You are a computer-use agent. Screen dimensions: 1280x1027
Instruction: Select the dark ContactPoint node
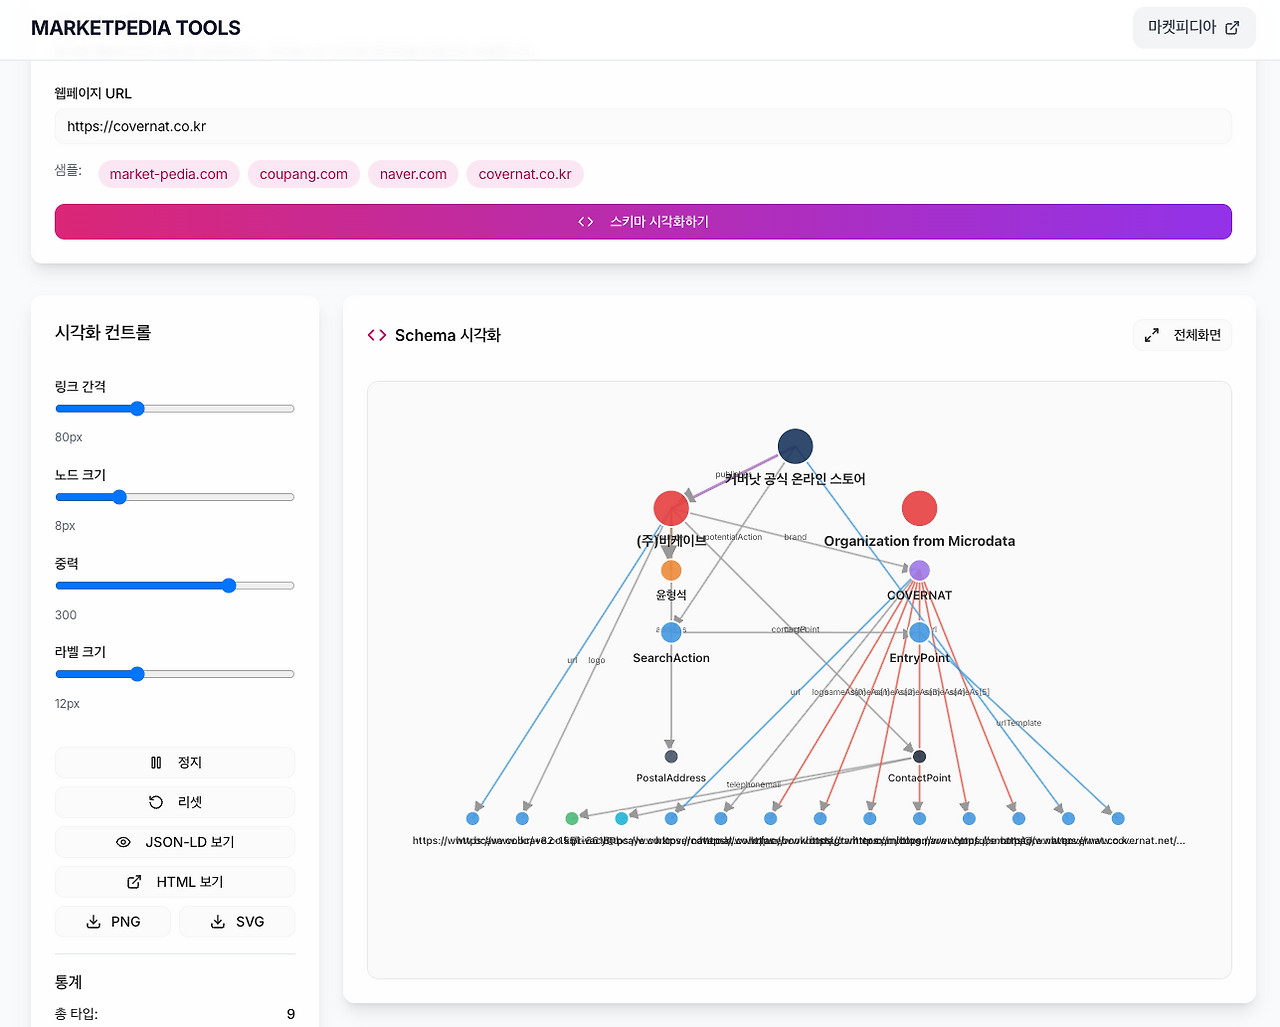pyautogui.click(x=919, y=757)
